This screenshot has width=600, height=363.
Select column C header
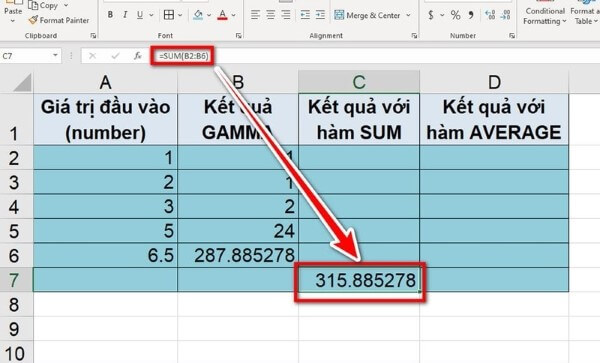(x=359, y=82)
